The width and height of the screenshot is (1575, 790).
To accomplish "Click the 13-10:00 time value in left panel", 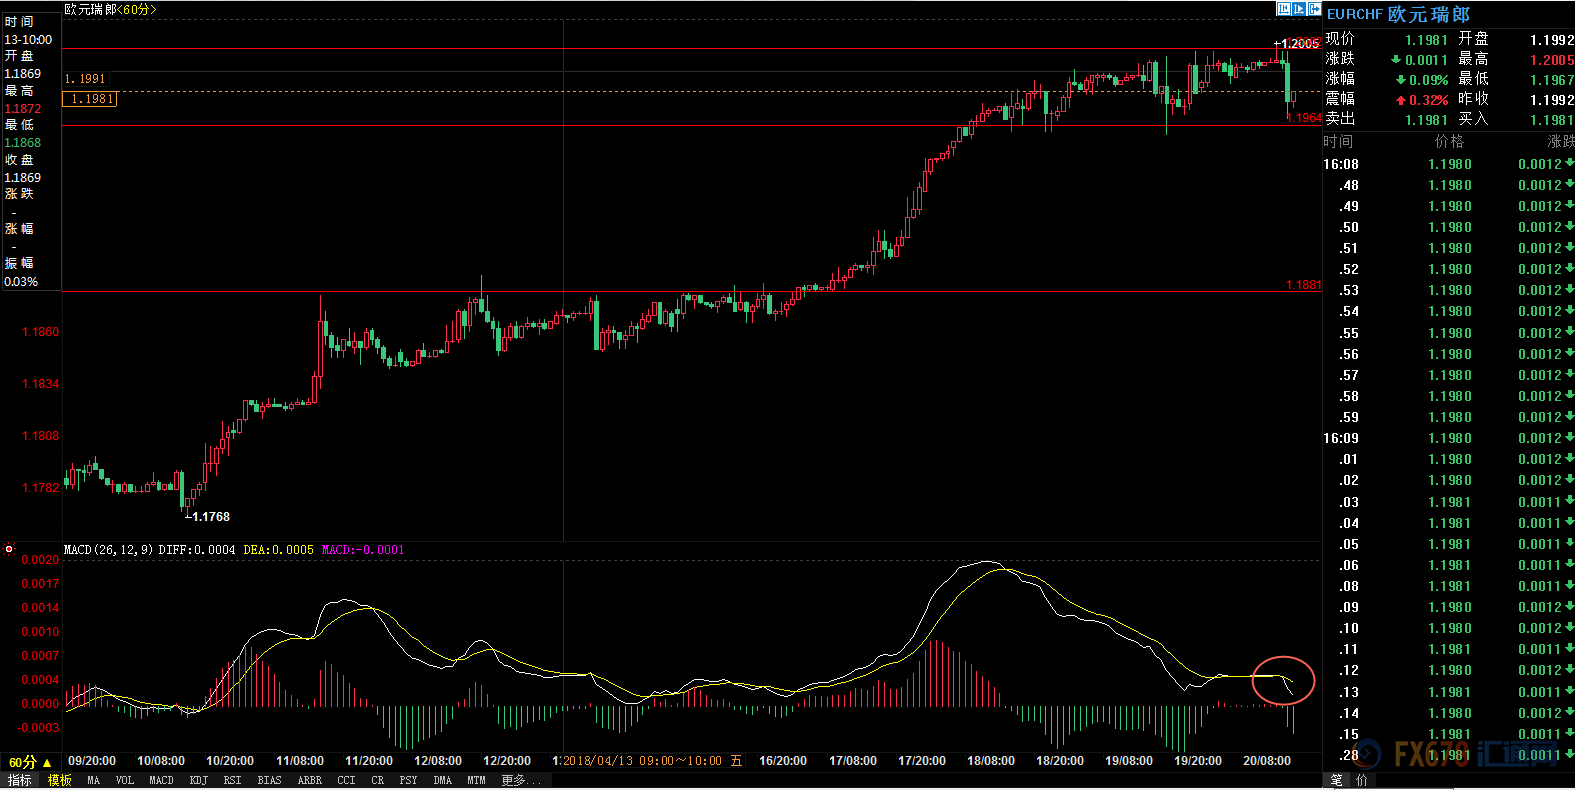I will click(x=28, y=39).
